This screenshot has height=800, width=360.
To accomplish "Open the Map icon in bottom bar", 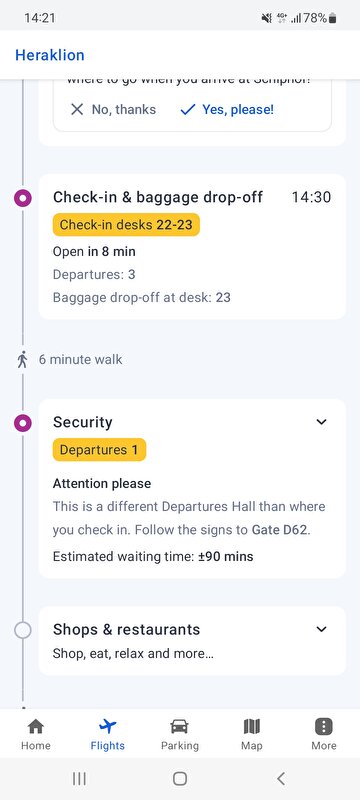I will [x=251, y=726].
